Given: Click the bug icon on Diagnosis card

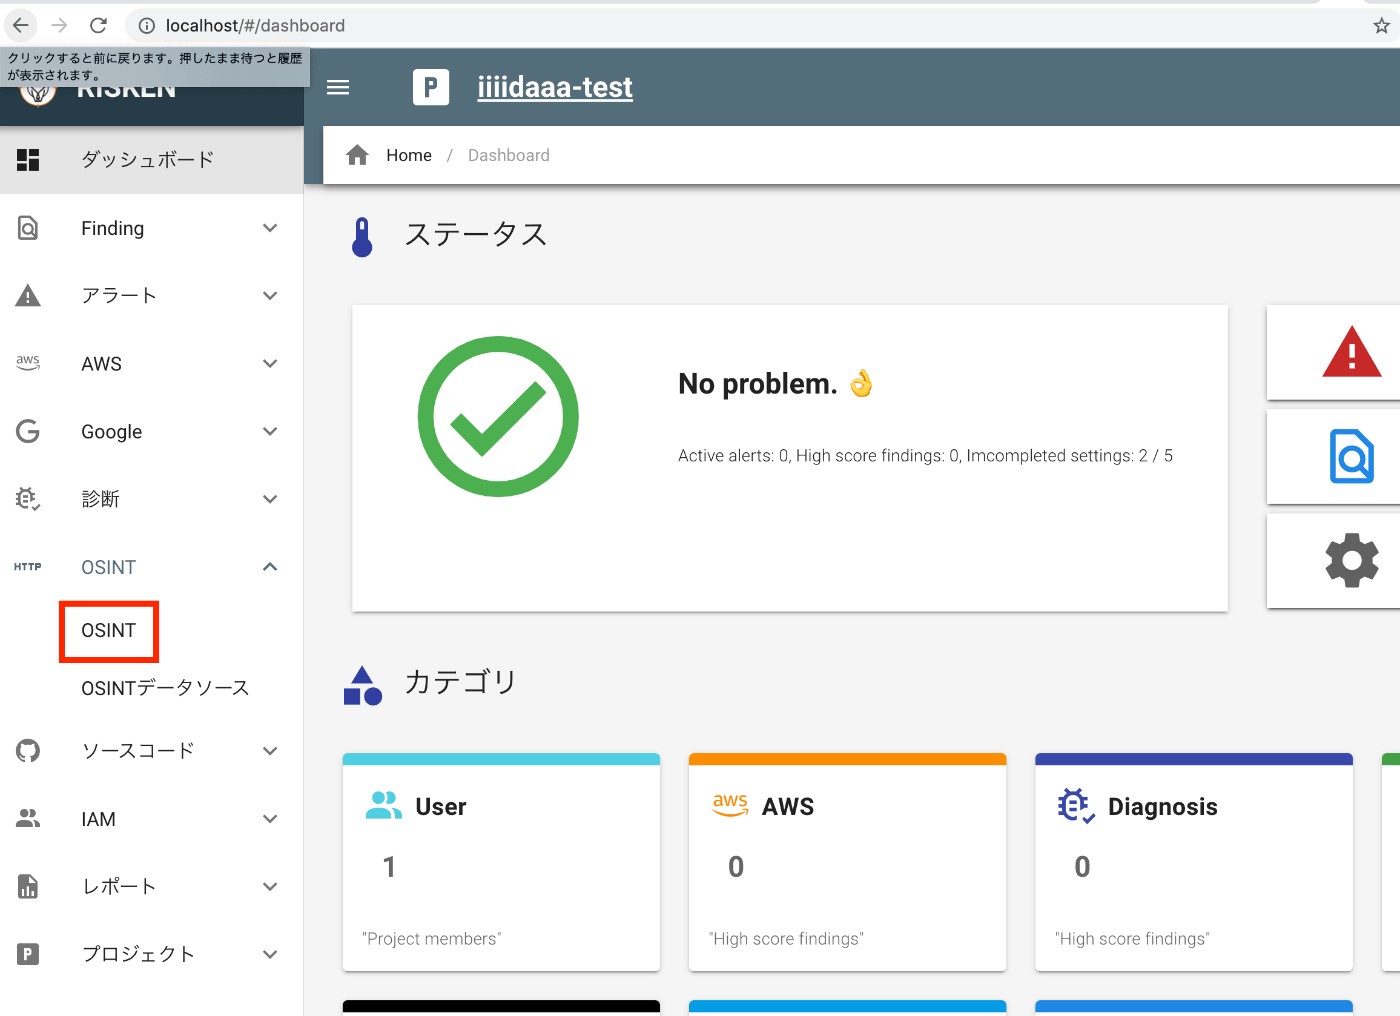Looking at the screenshot, I should point(1076,806).
